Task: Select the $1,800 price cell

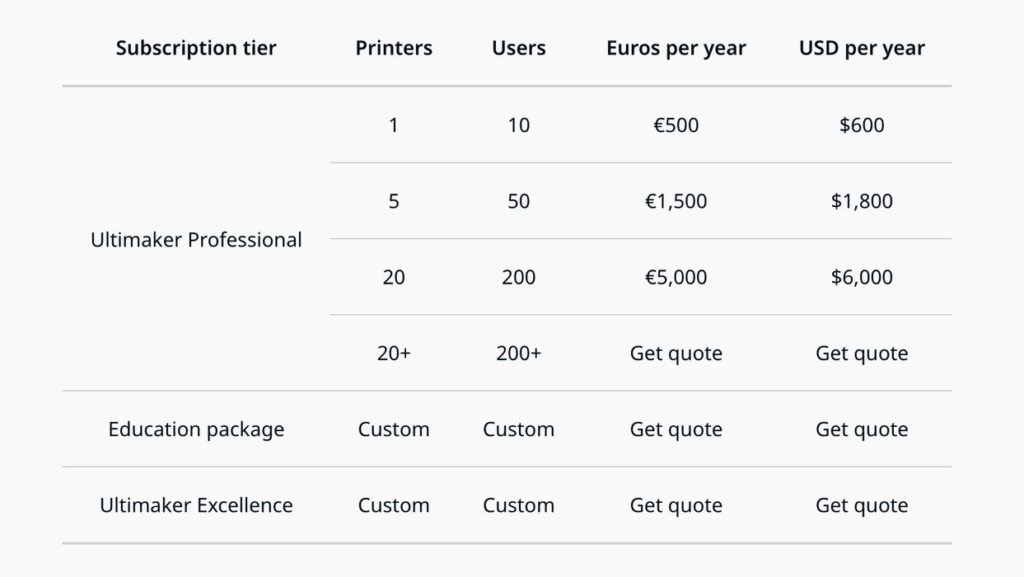Action: 861,201
